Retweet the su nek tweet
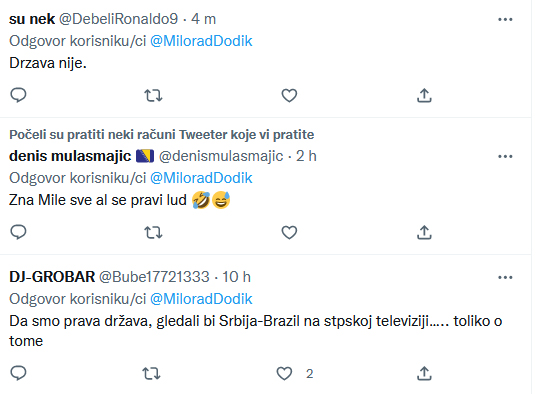 (153, 95)
